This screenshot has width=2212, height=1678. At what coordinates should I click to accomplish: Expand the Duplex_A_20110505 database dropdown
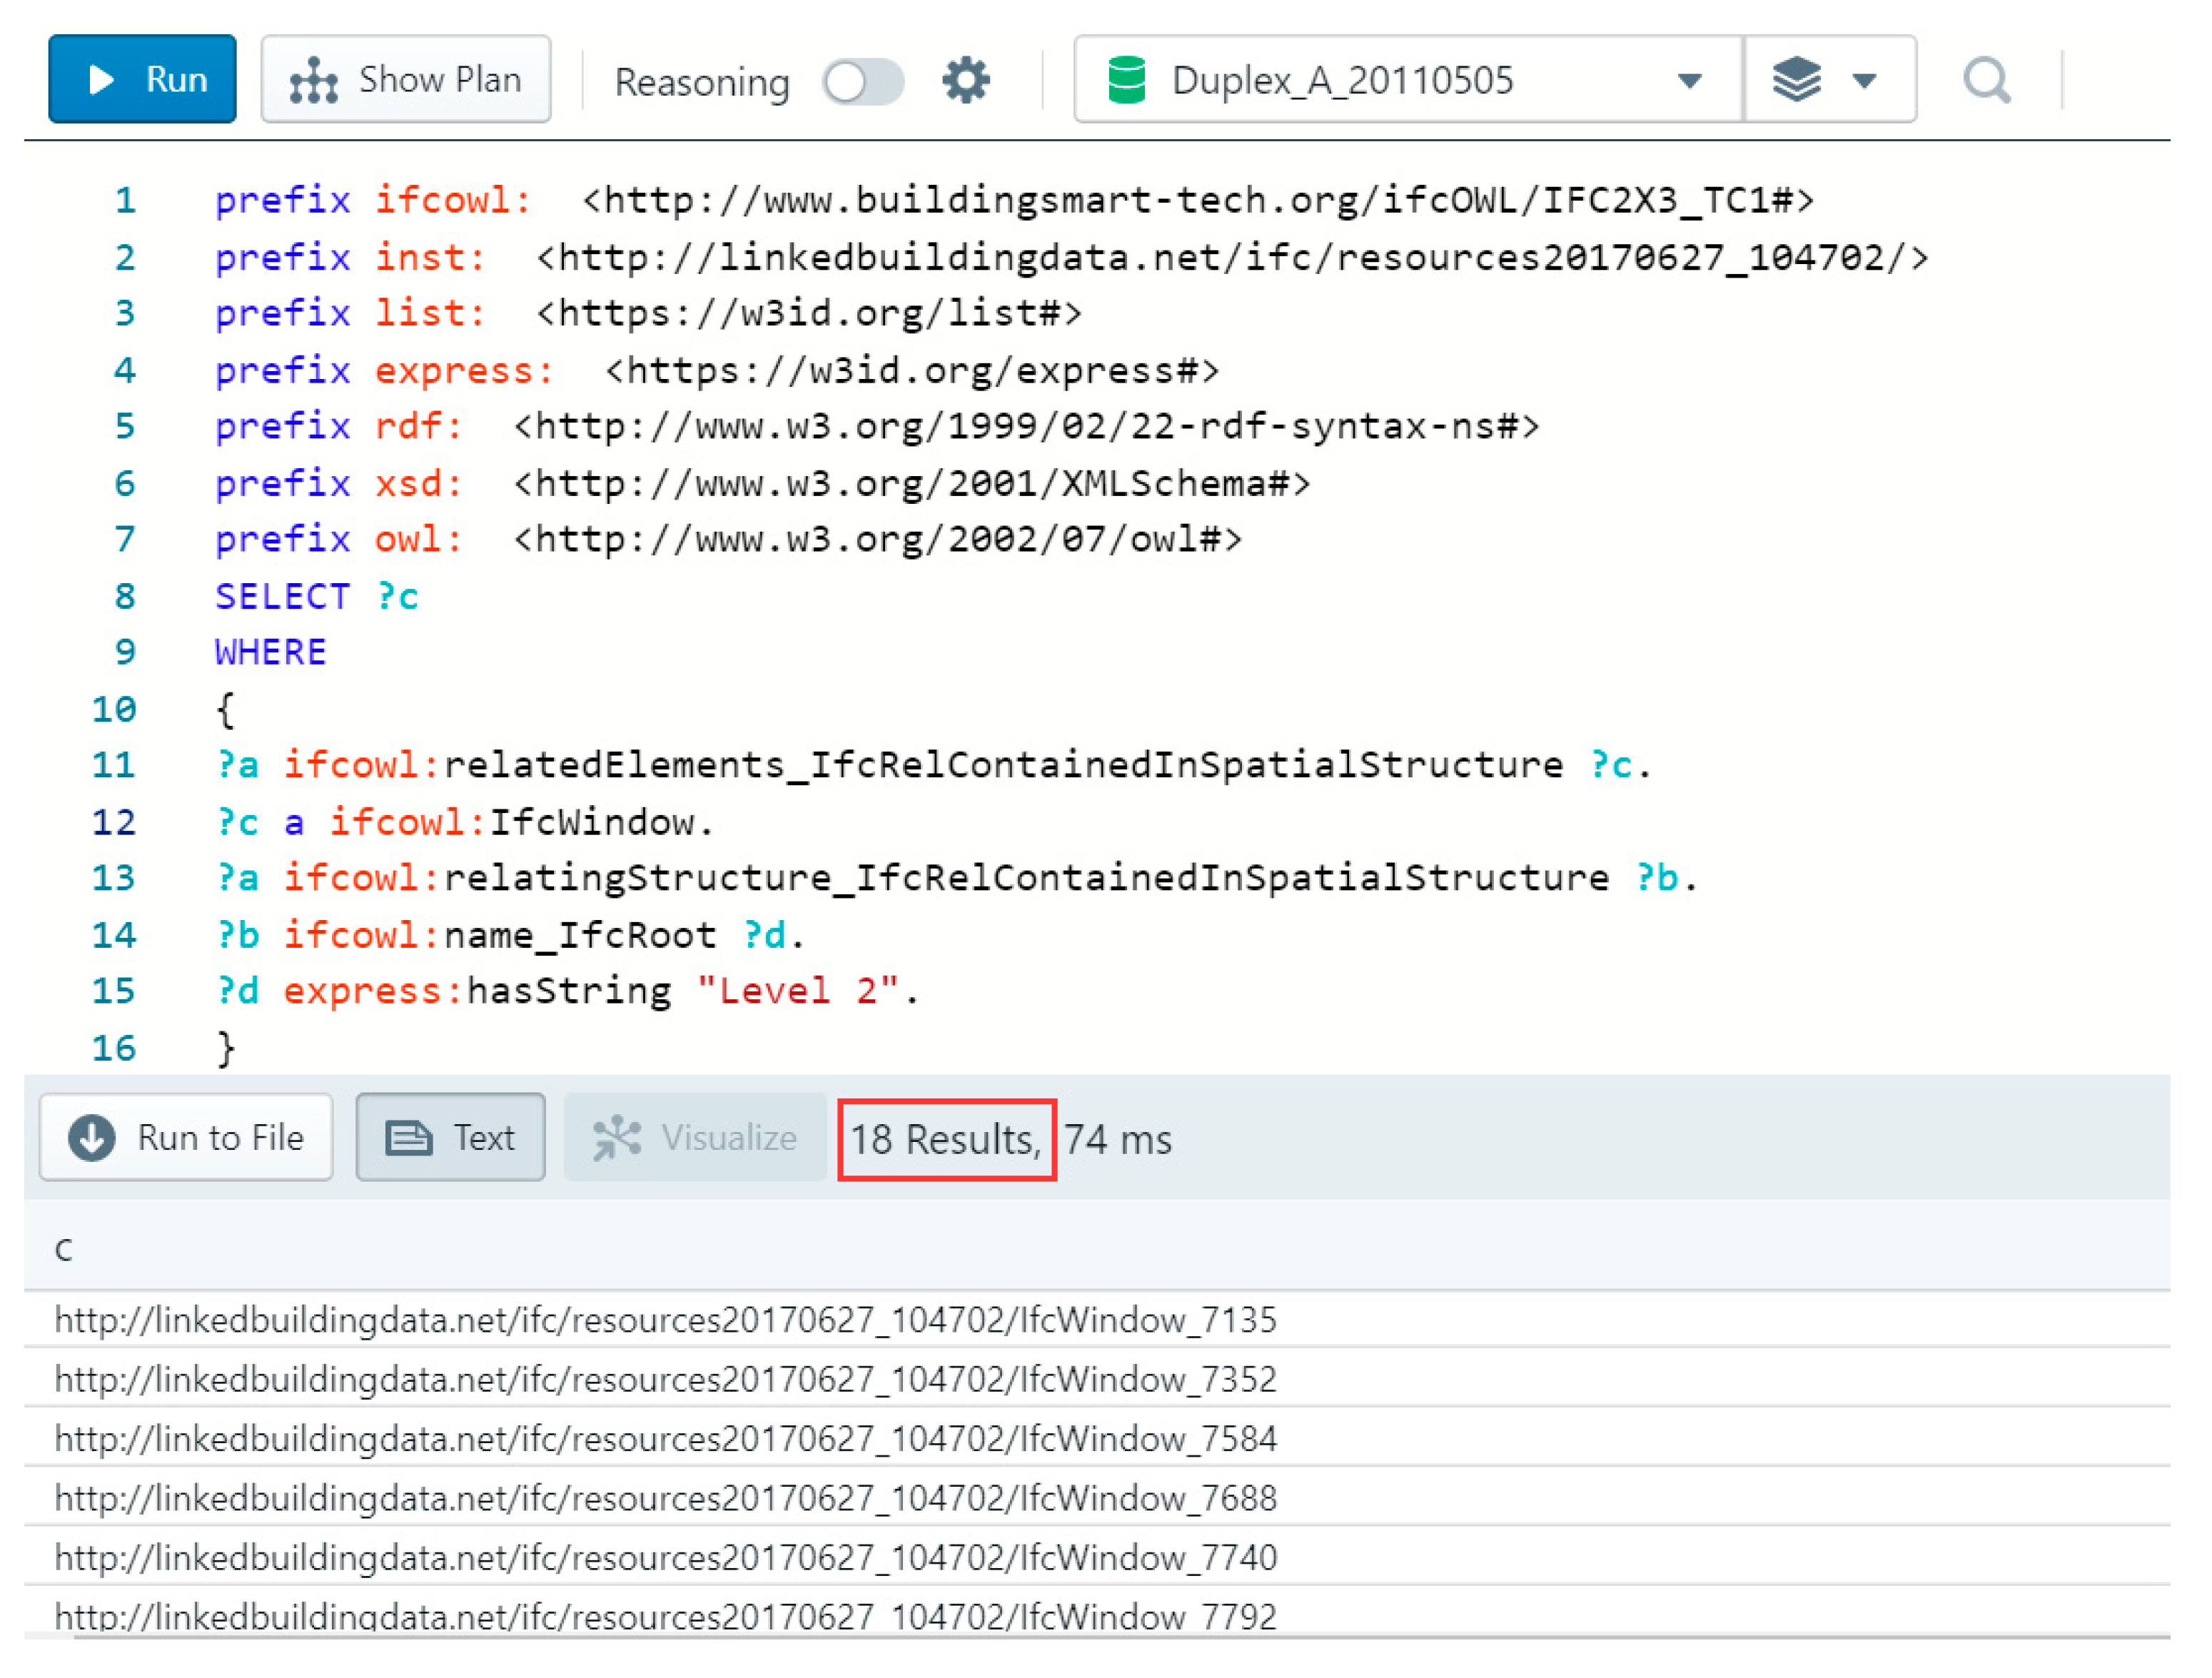coord(1689,80)
